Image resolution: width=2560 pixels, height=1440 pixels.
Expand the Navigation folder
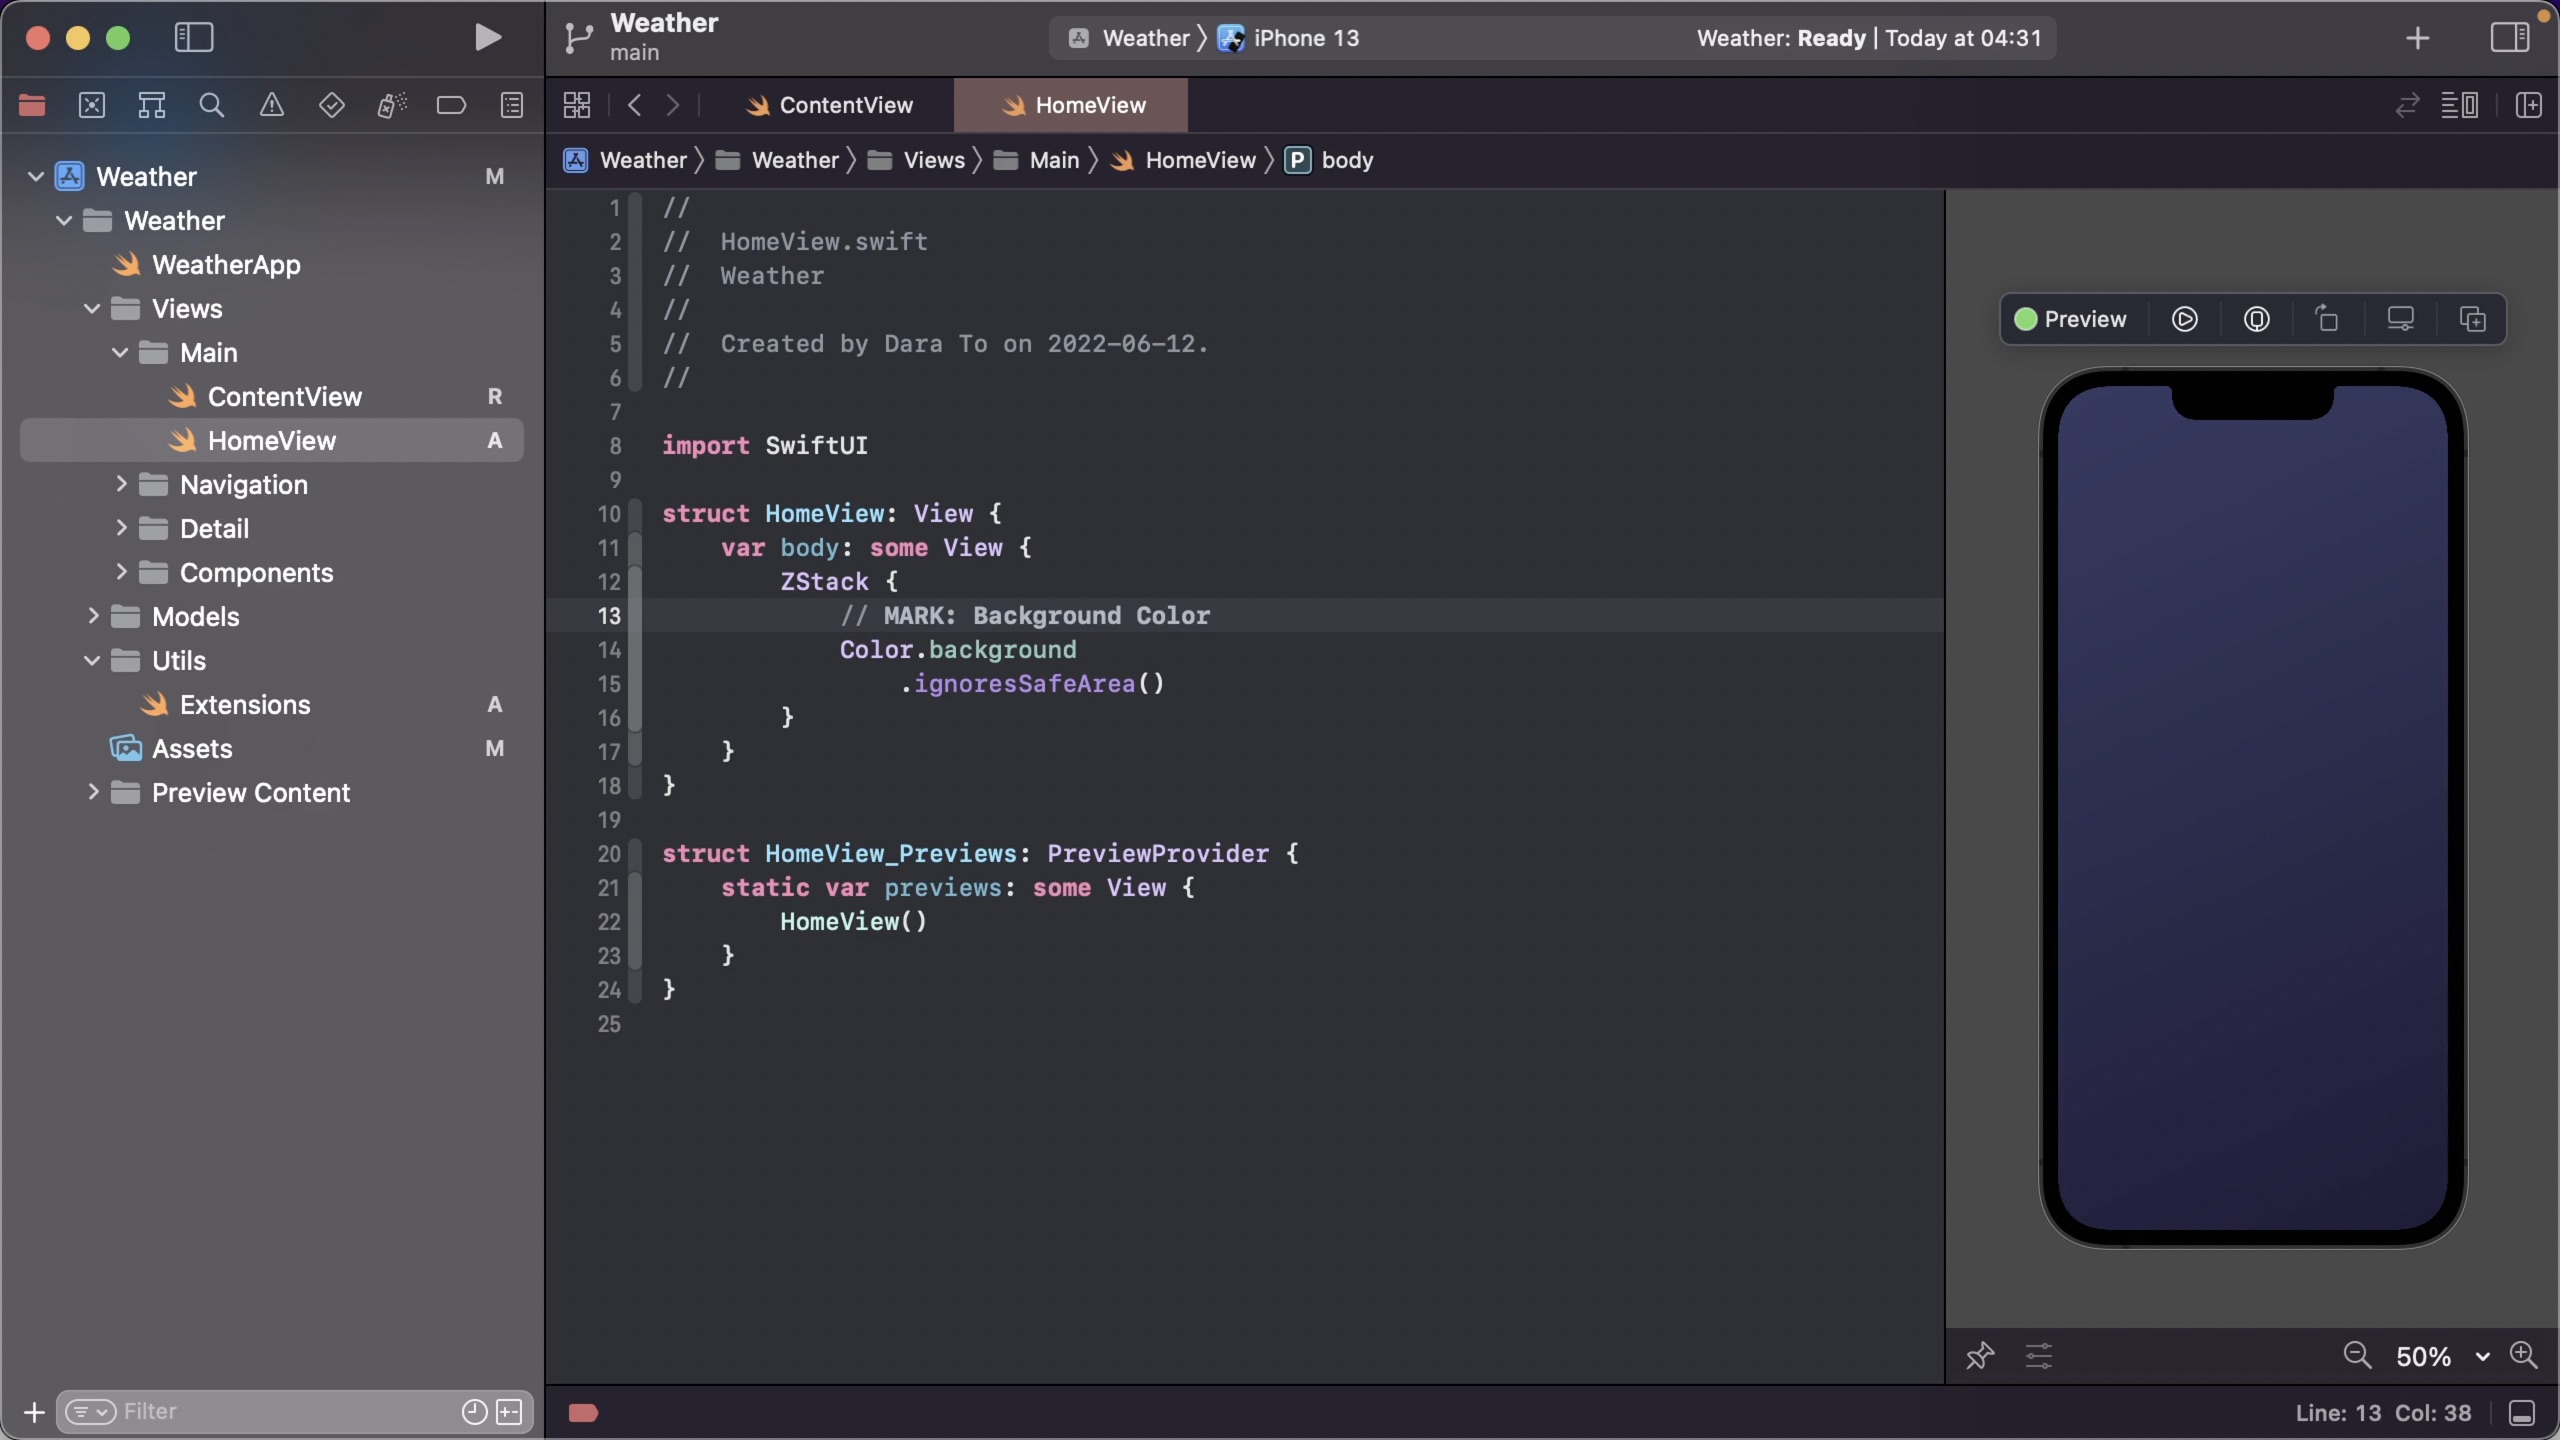click(121, 484)
